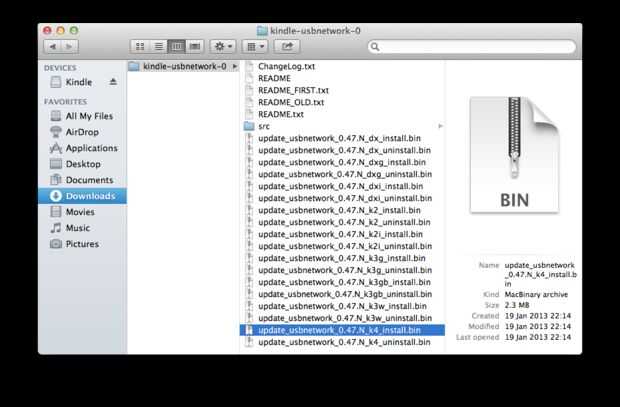
Task: Open Movies in sidebar
Action: tap(82, 212)
